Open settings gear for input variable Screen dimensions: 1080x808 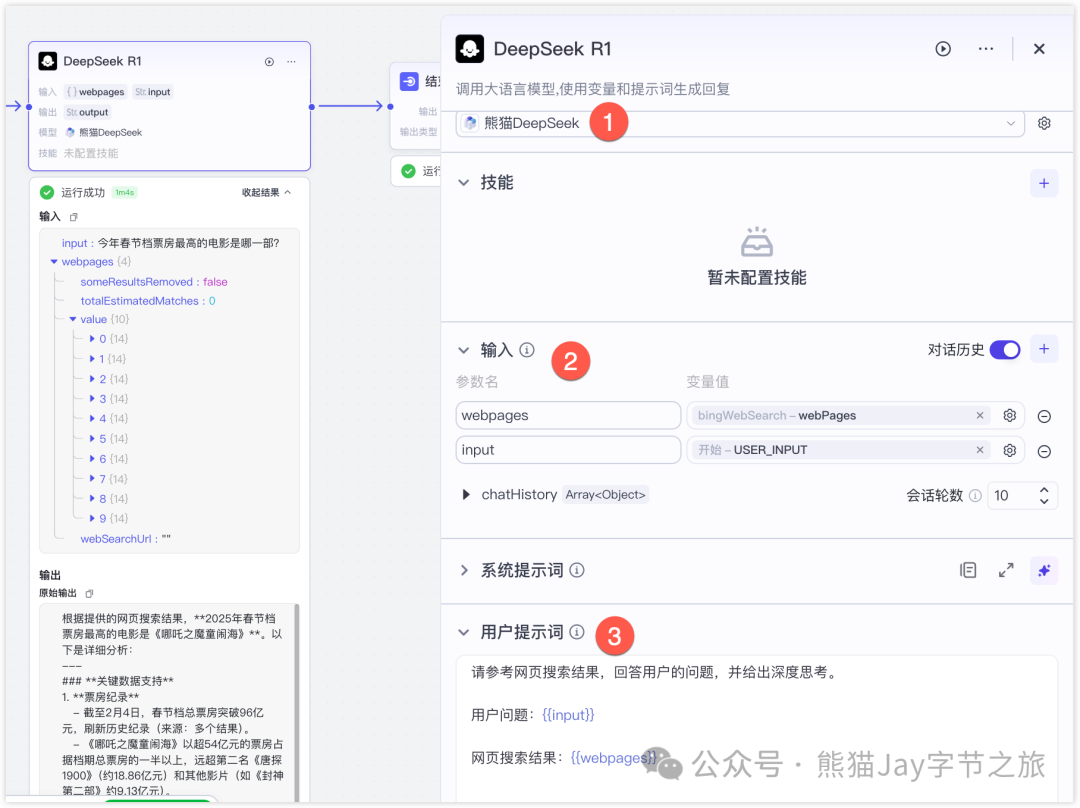(x=1009, y=450)
